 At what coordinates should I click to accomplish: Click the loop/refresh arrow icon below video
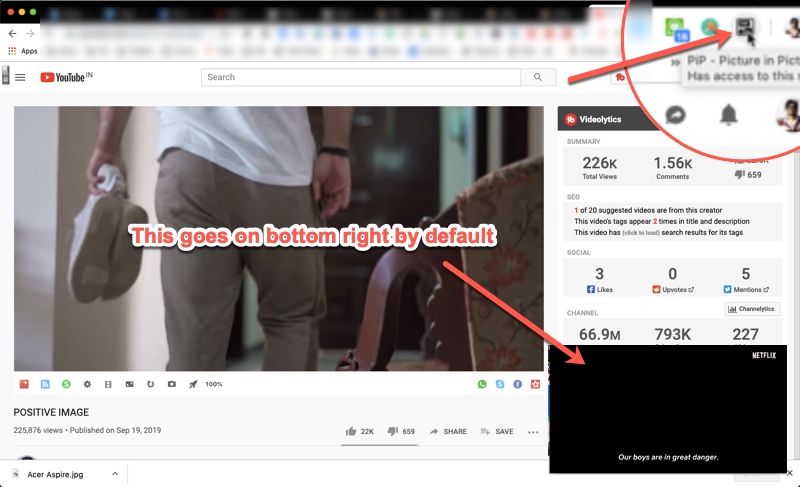[151, 384]
